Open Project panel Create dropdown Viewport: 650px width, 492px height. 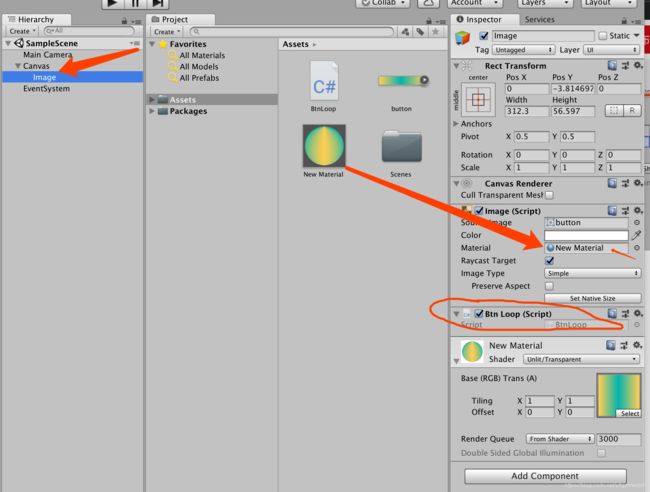(x=167, y=32)
